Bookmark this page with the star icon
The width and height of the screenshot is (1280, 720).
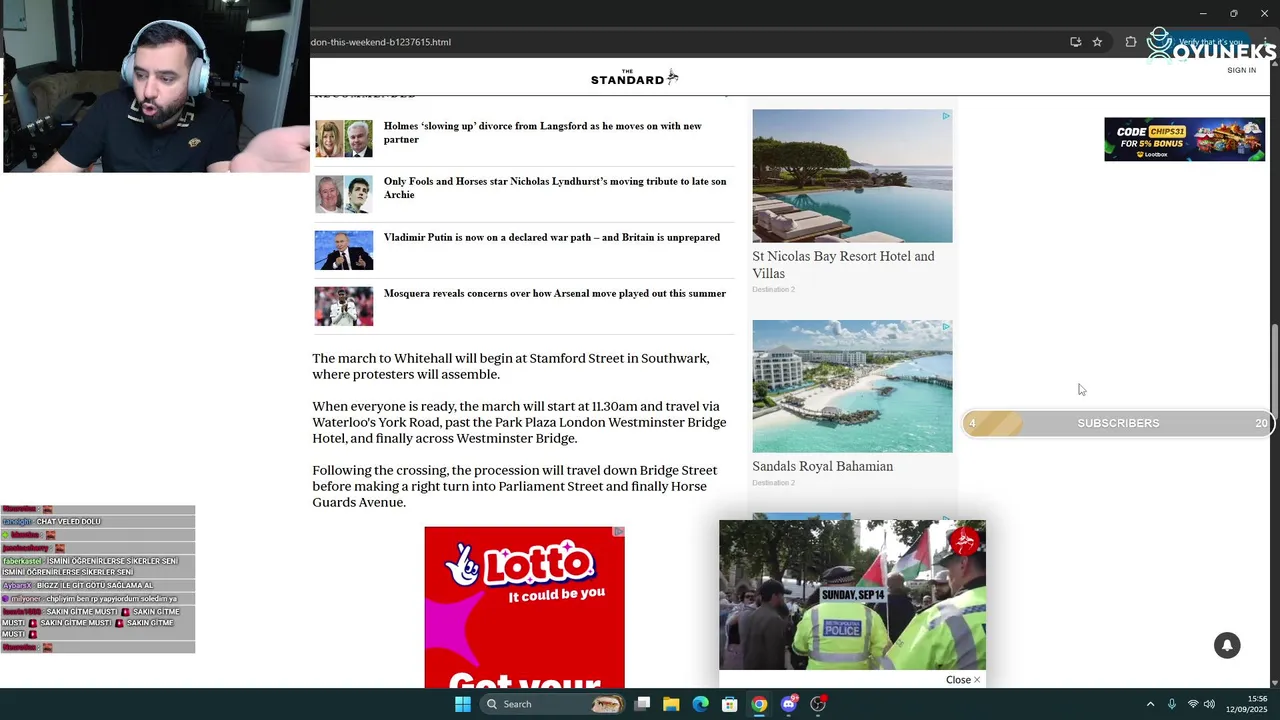(1097, 42)
